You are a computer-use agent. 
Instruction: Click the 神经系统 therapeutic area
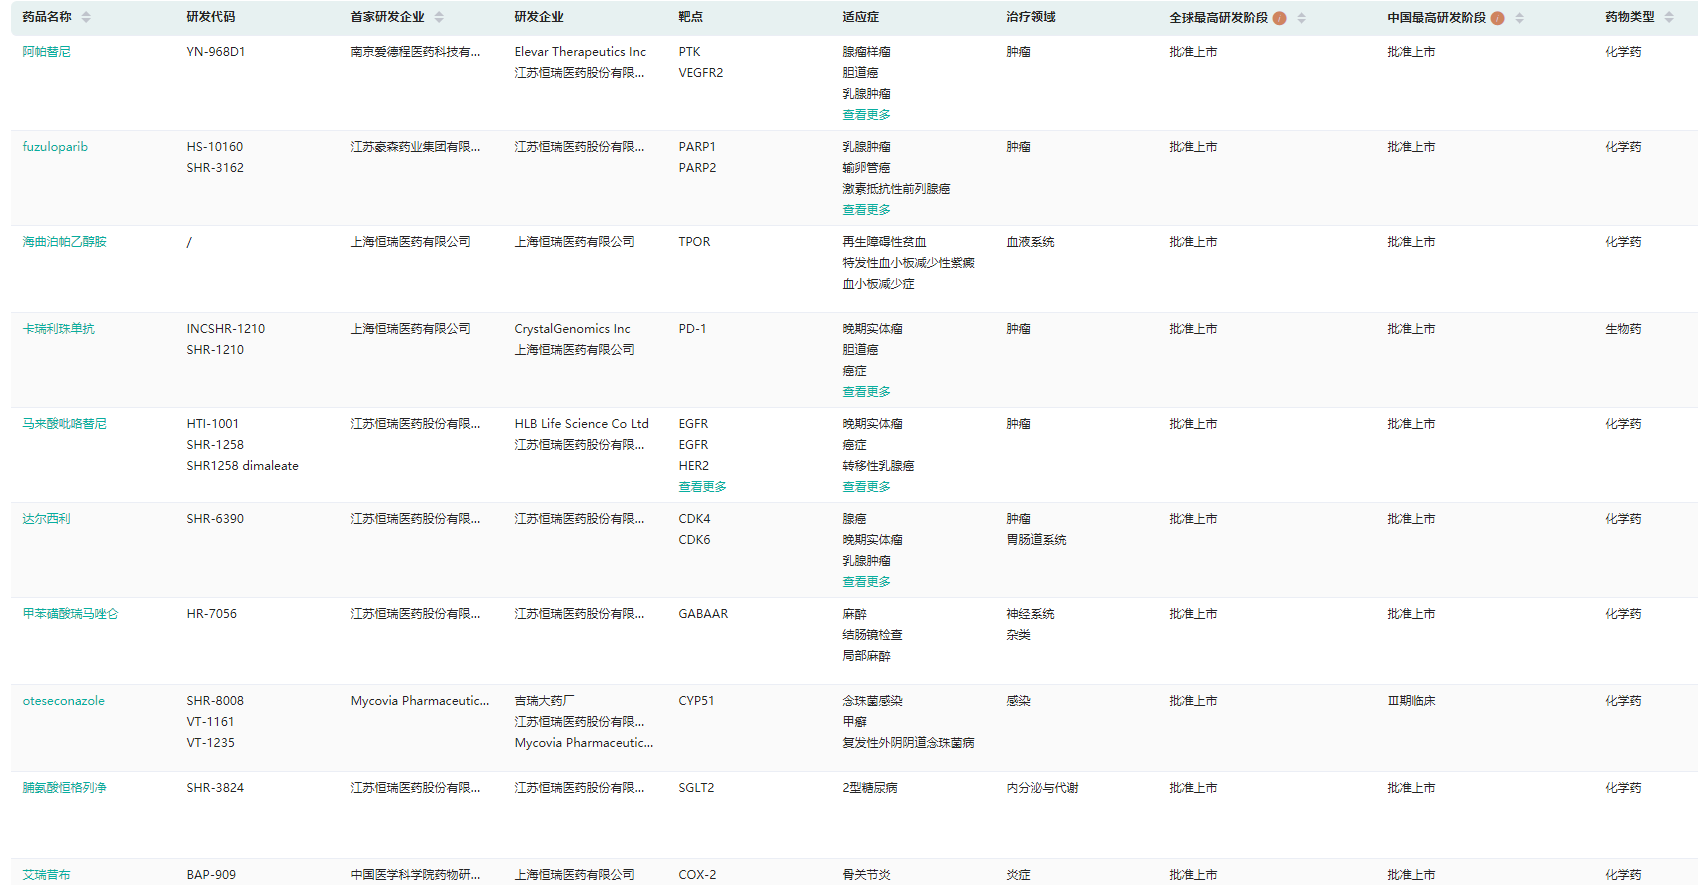coord(1030,614)
